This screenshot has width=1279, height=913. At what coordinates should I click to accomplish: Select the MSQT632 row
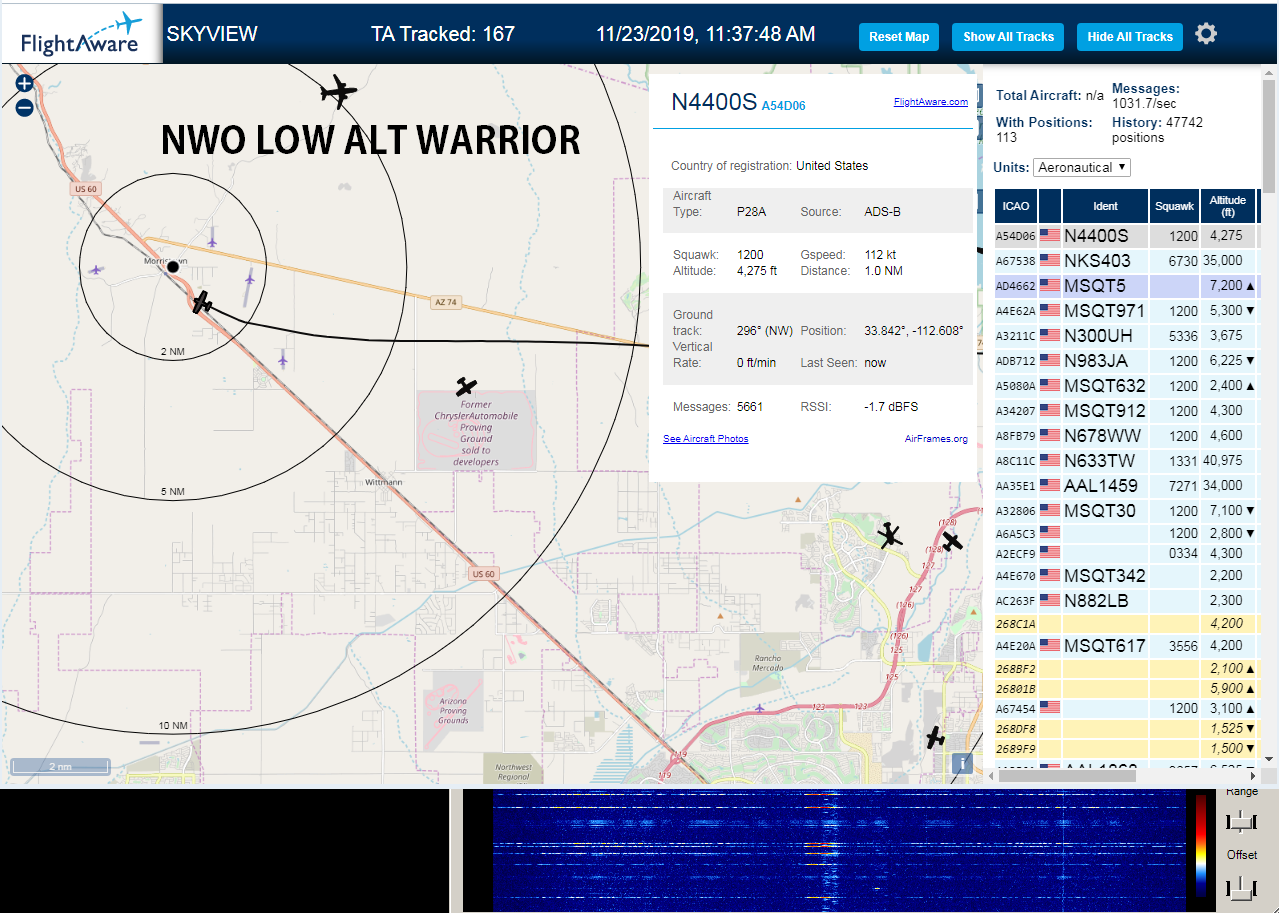tap(1126, 385)
